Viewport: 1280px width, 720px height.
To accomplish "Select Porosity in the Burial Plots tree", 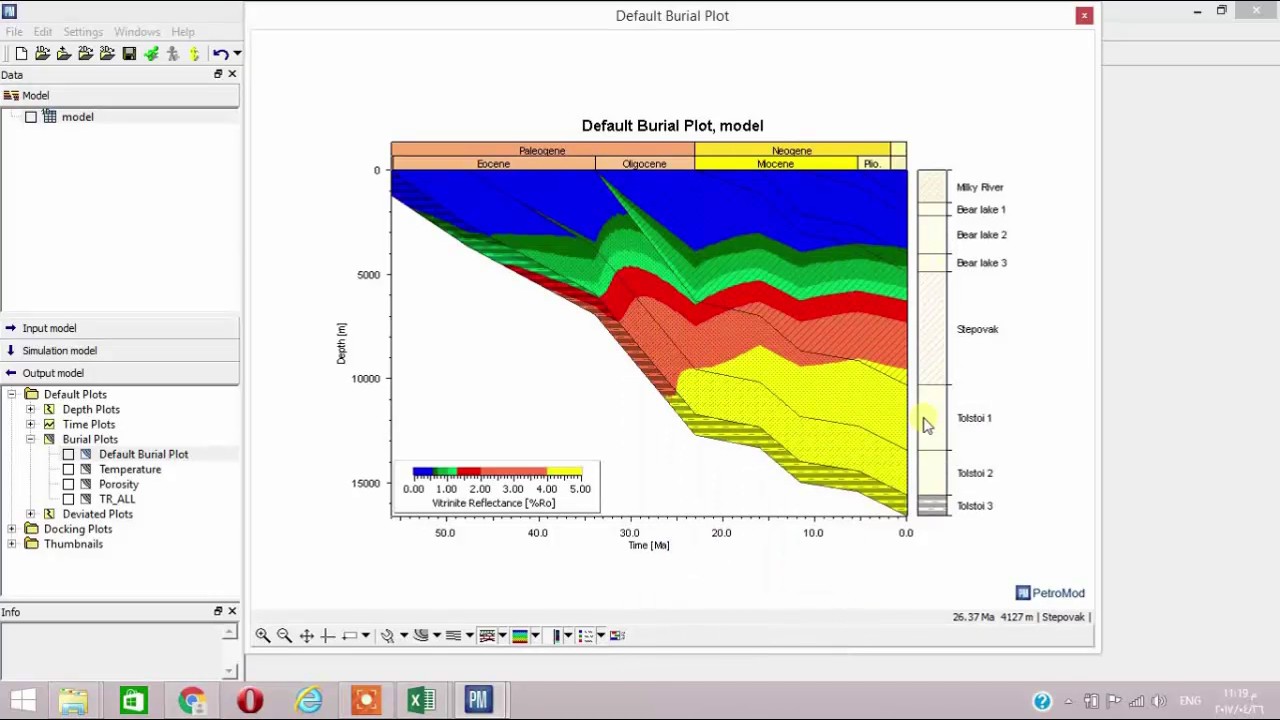I will 119,484.
